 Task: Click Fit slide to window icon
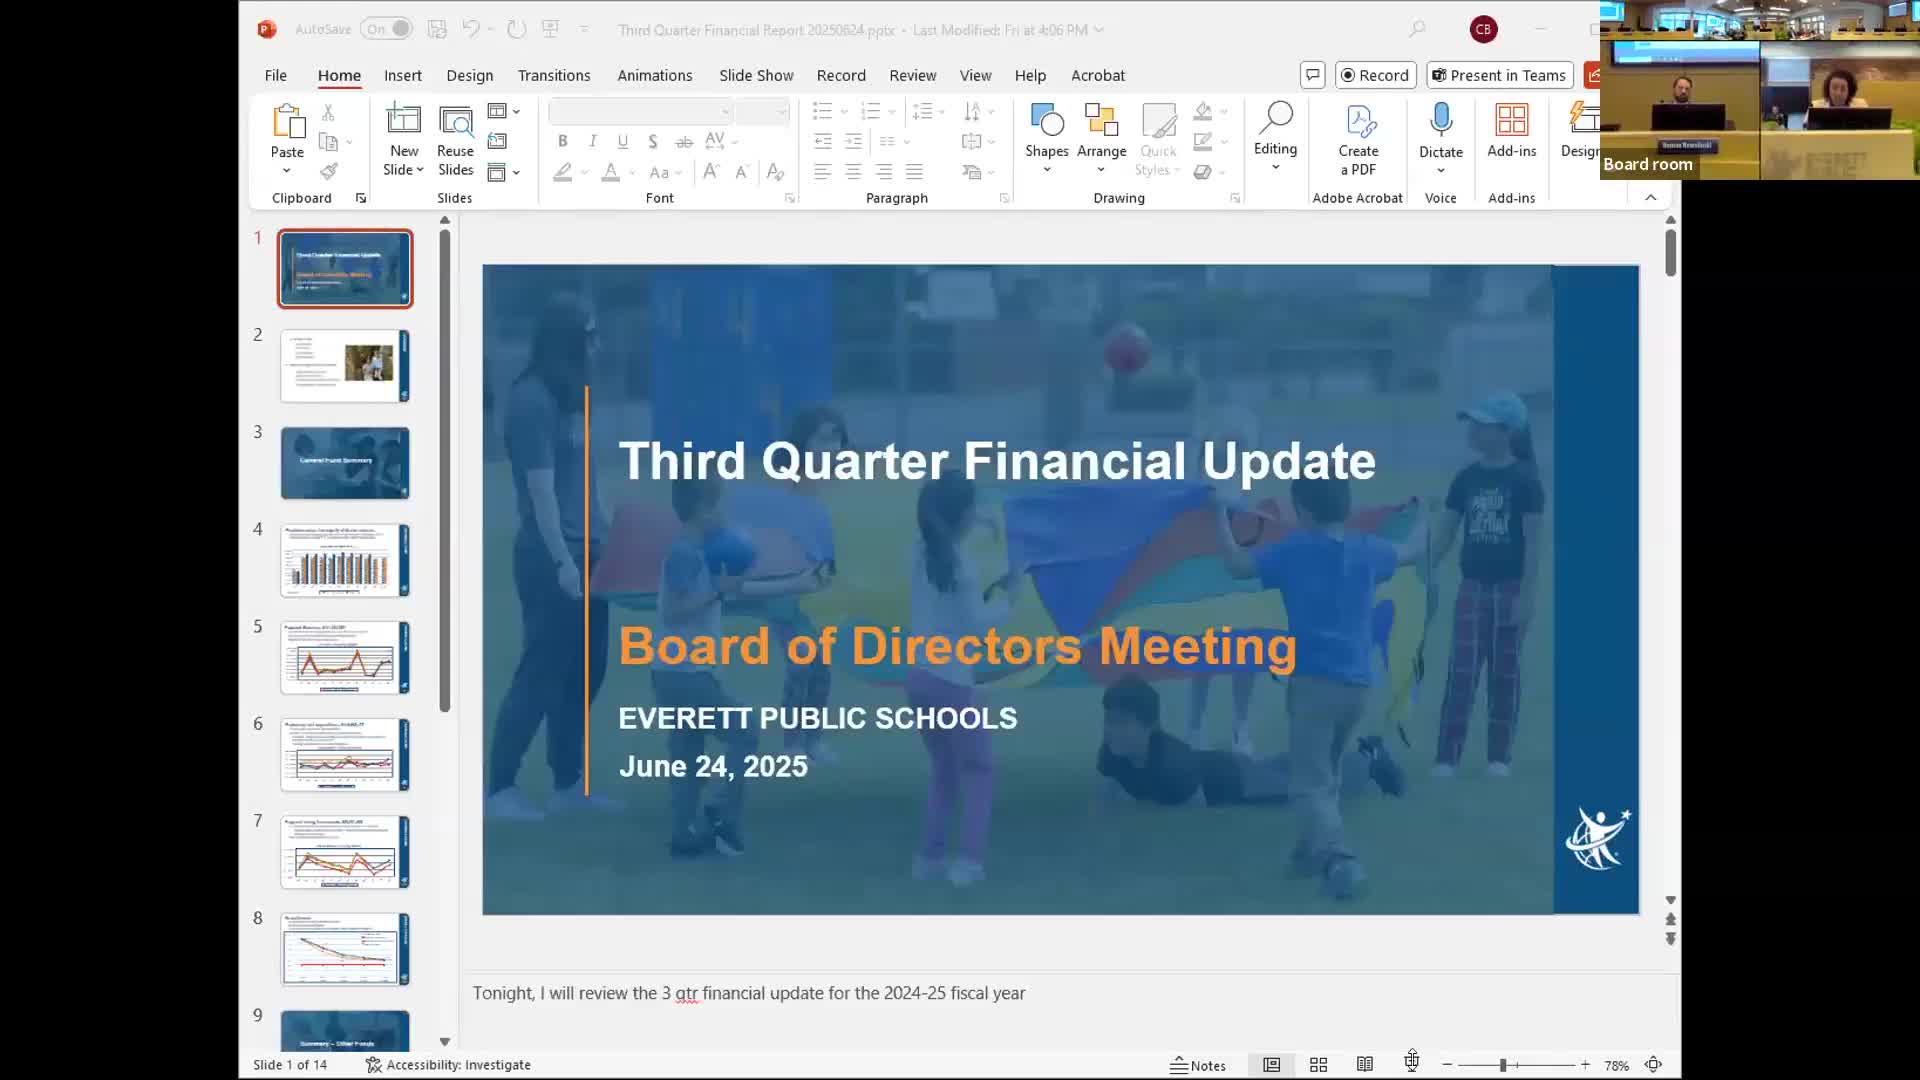1653,1065
